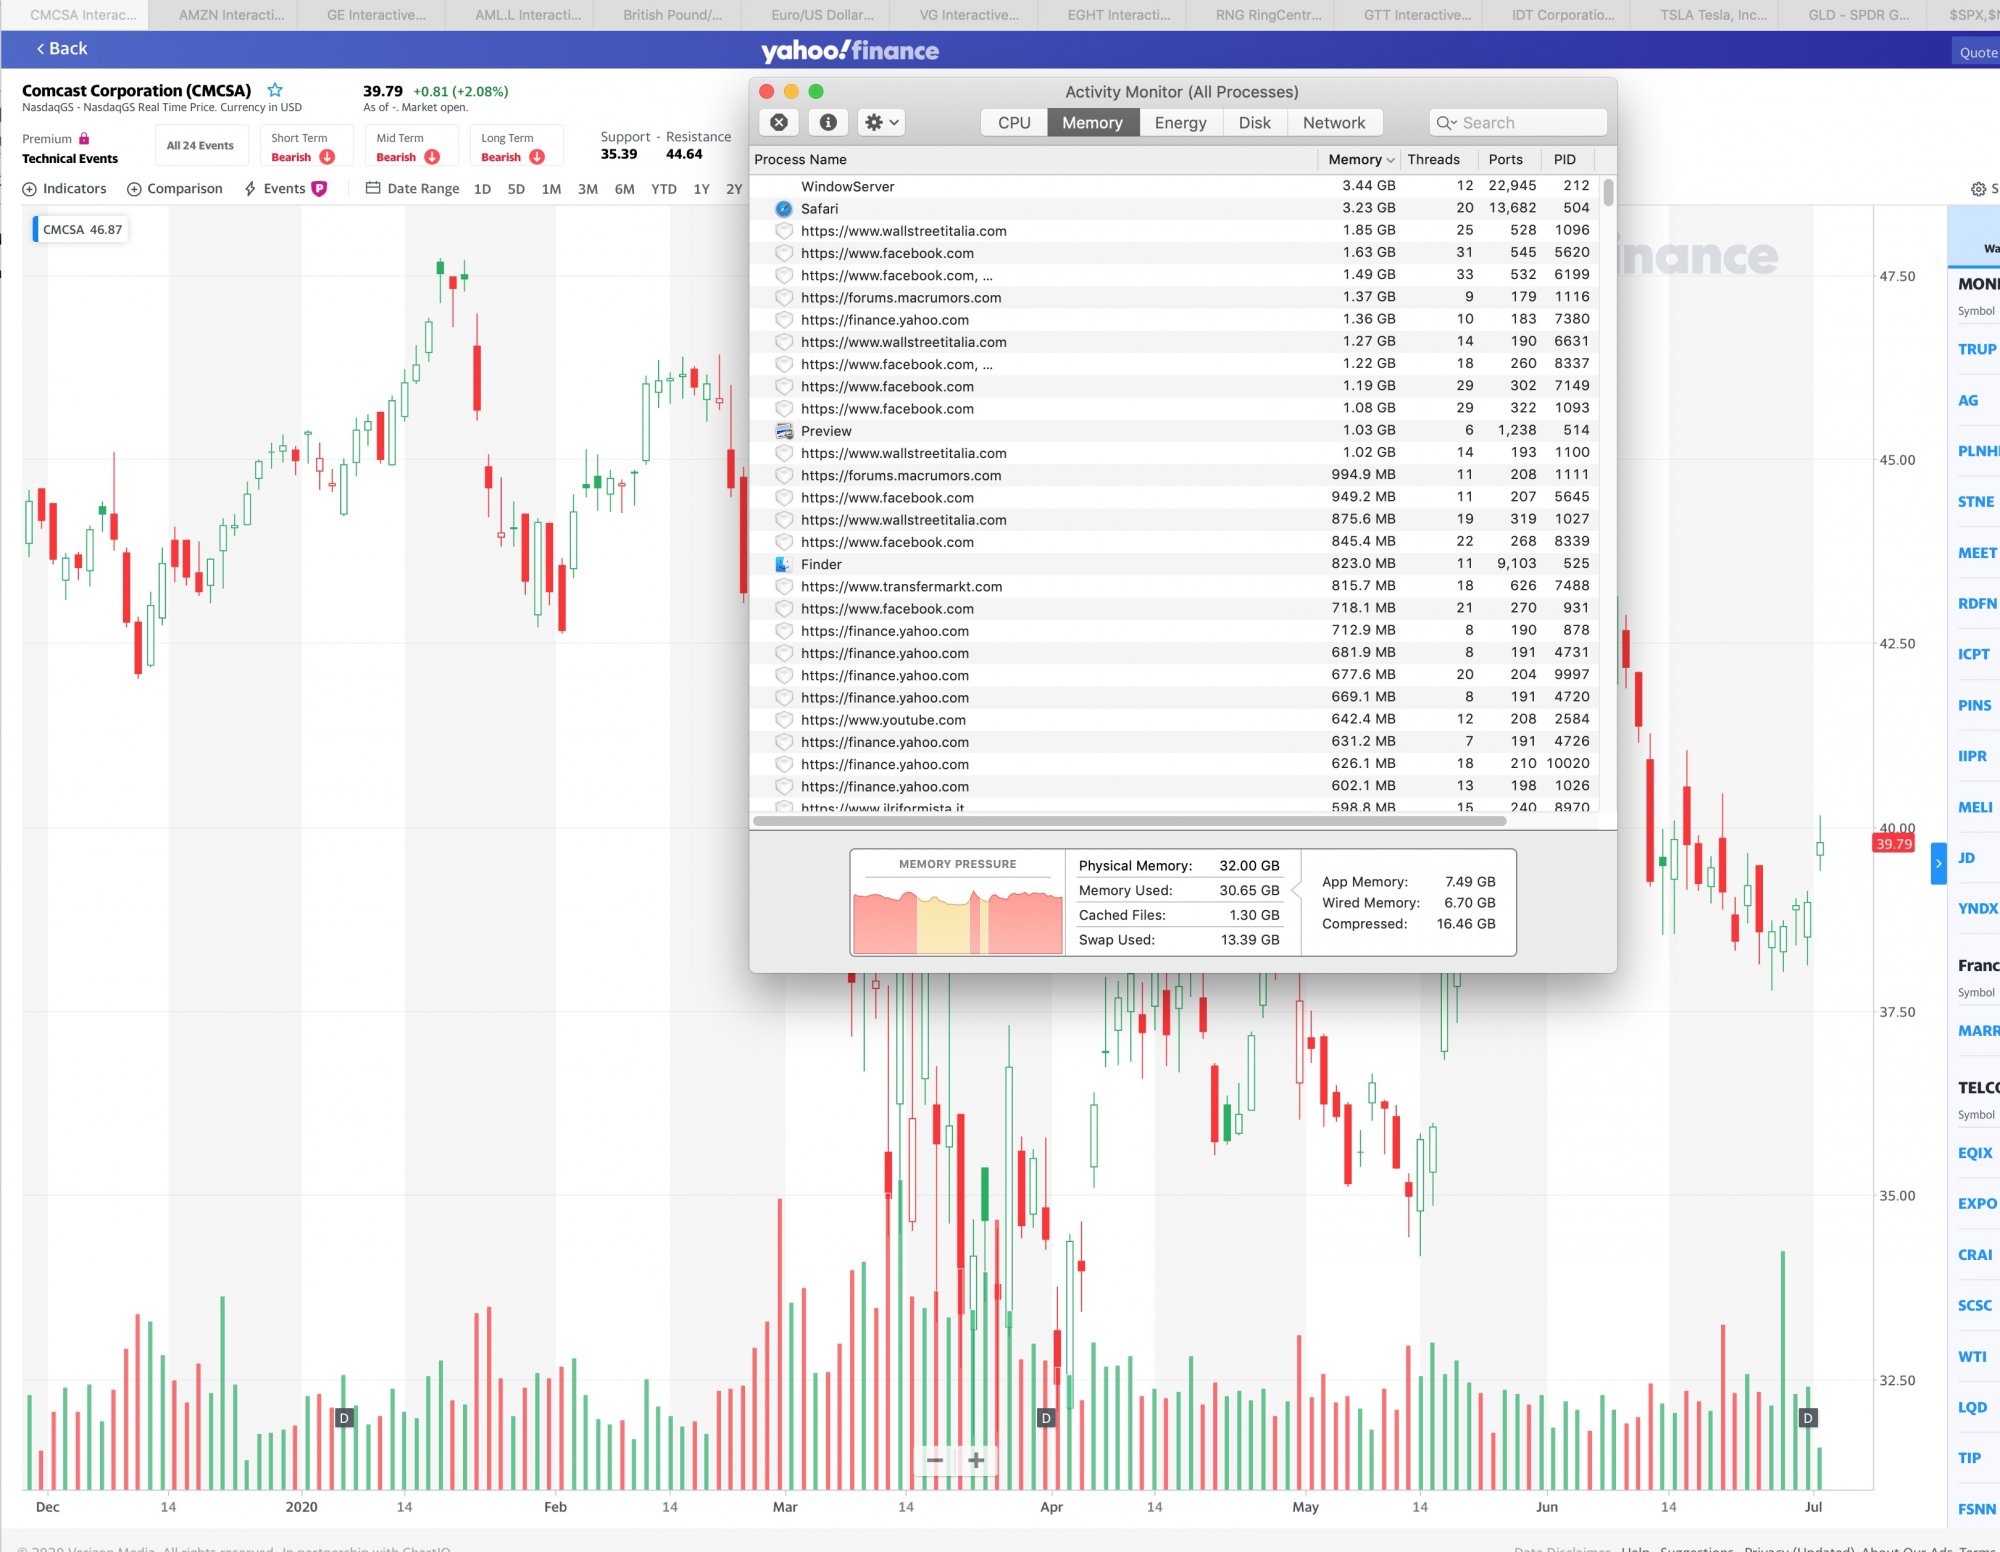Open the Events menu on chart
The height and width of the screenshot is (1552, 2000).
pyautogui.click(x=285, y=188)
